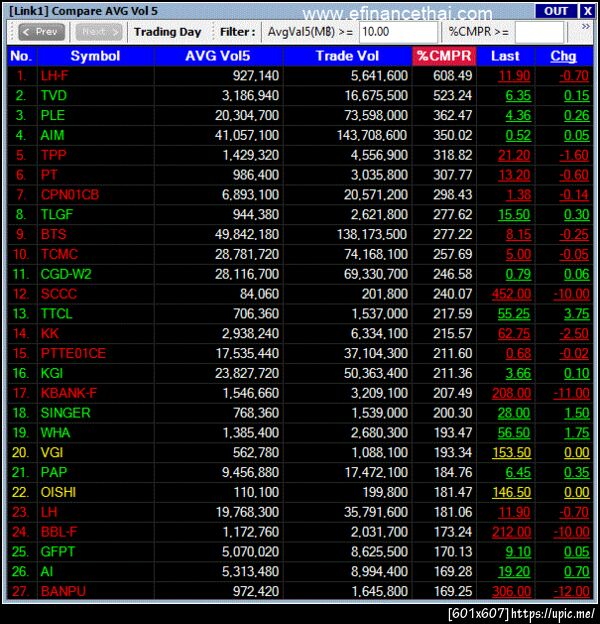Select symbol TCMC
The height and width of the screenshot is (624, 600).
(59, 254)
